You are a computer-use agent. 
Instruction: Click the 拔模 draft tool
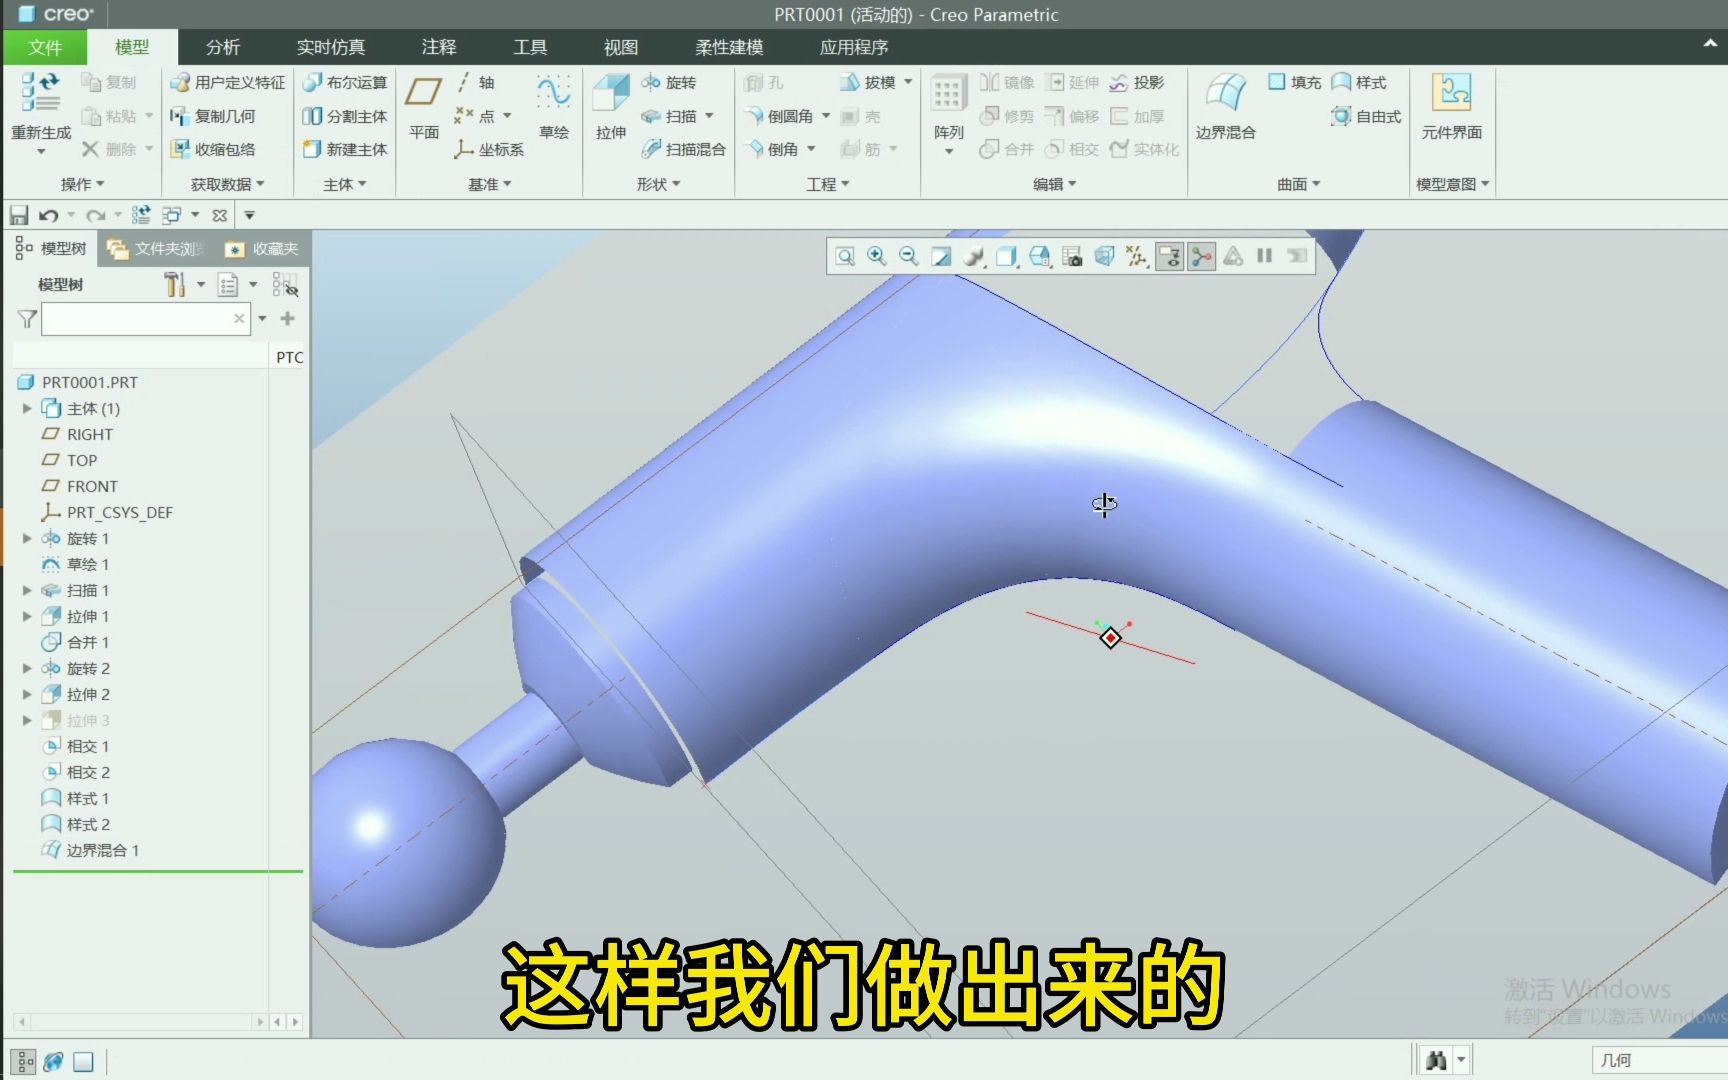[x=868, y=83]
